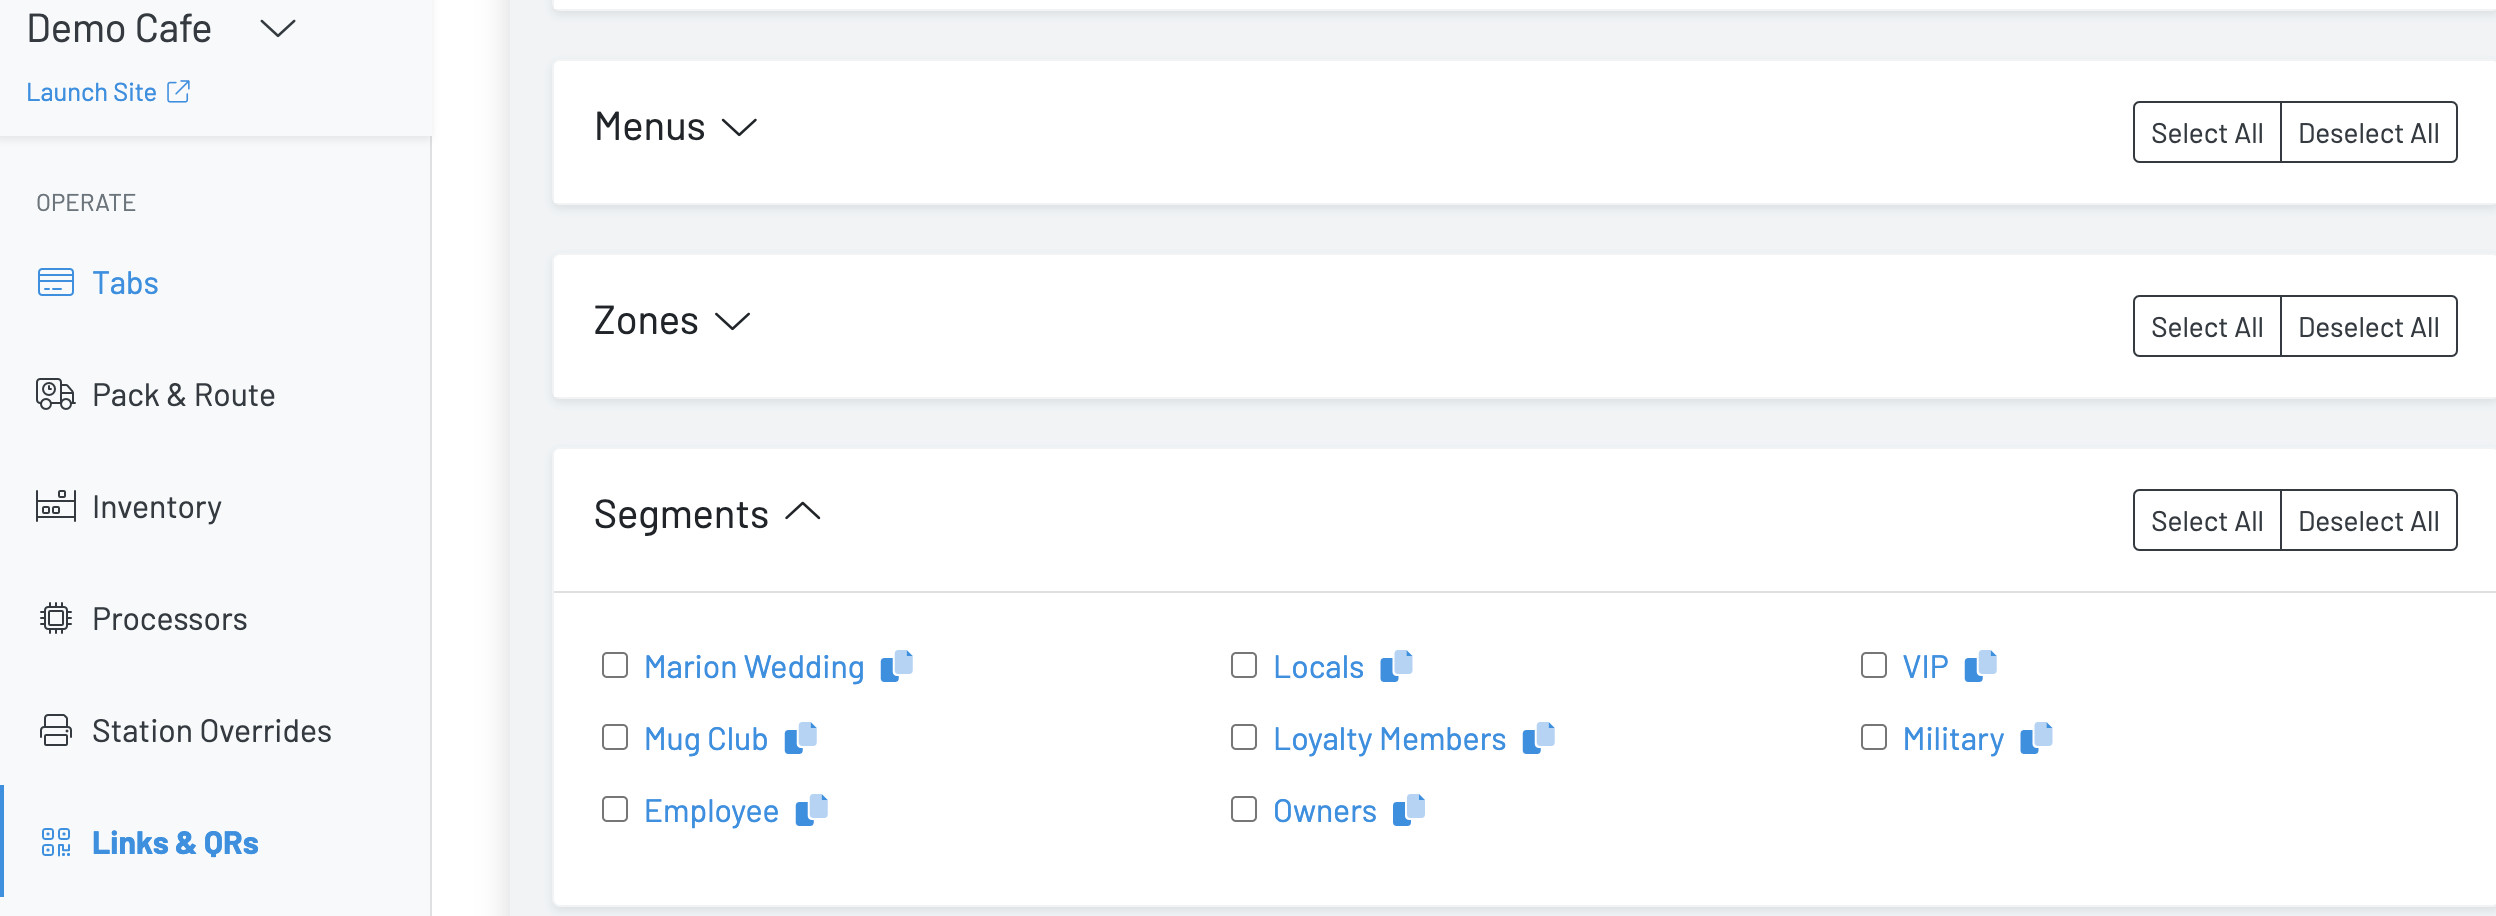Enable the Military segment checkbox
The width and height of the screenshot is (2496, 916).
click(x=1873, y=737)
